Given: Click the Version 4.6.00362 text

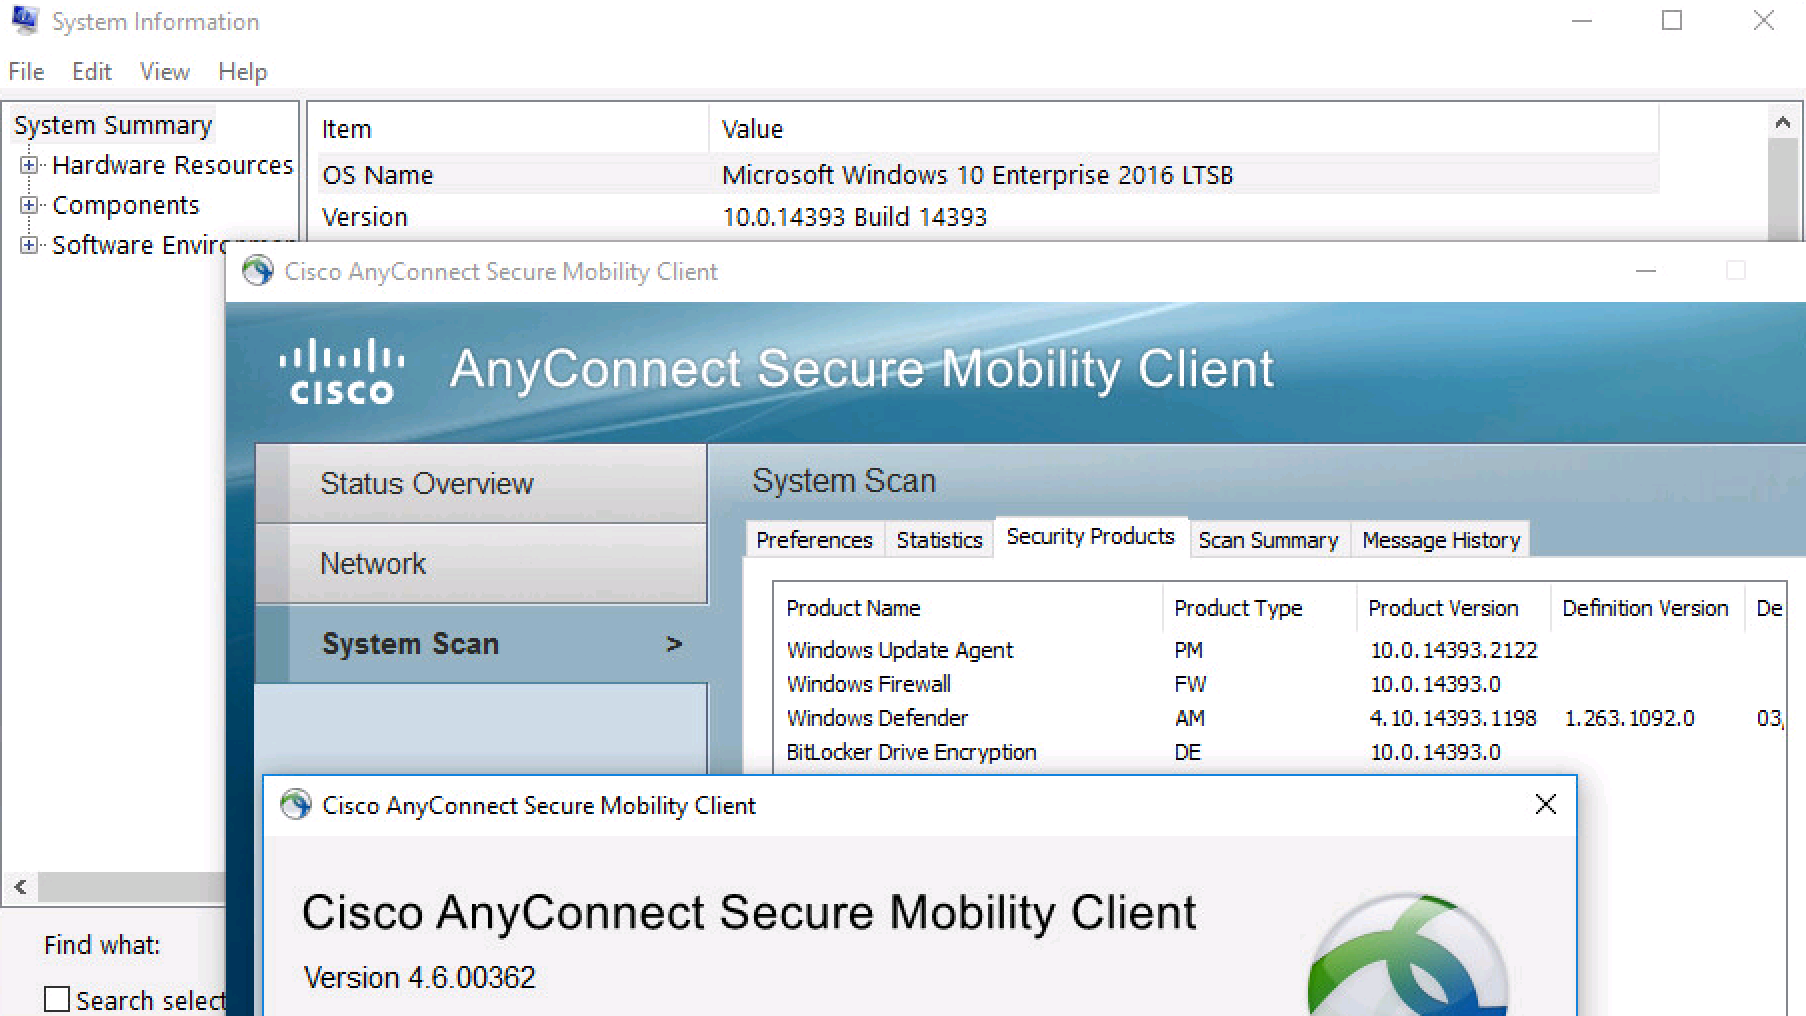Looking at the screenshot, I should click(419, 977).
